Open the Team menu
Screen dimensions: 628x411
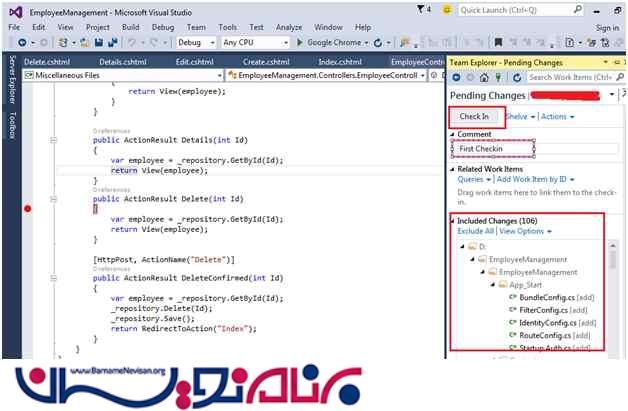coord(197,27)
